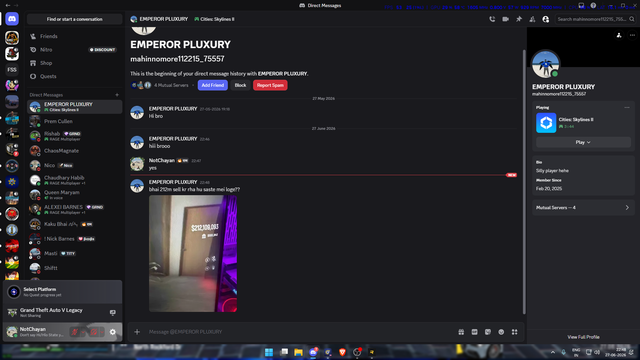Open the sticker picker

click(x=488, y=332)
